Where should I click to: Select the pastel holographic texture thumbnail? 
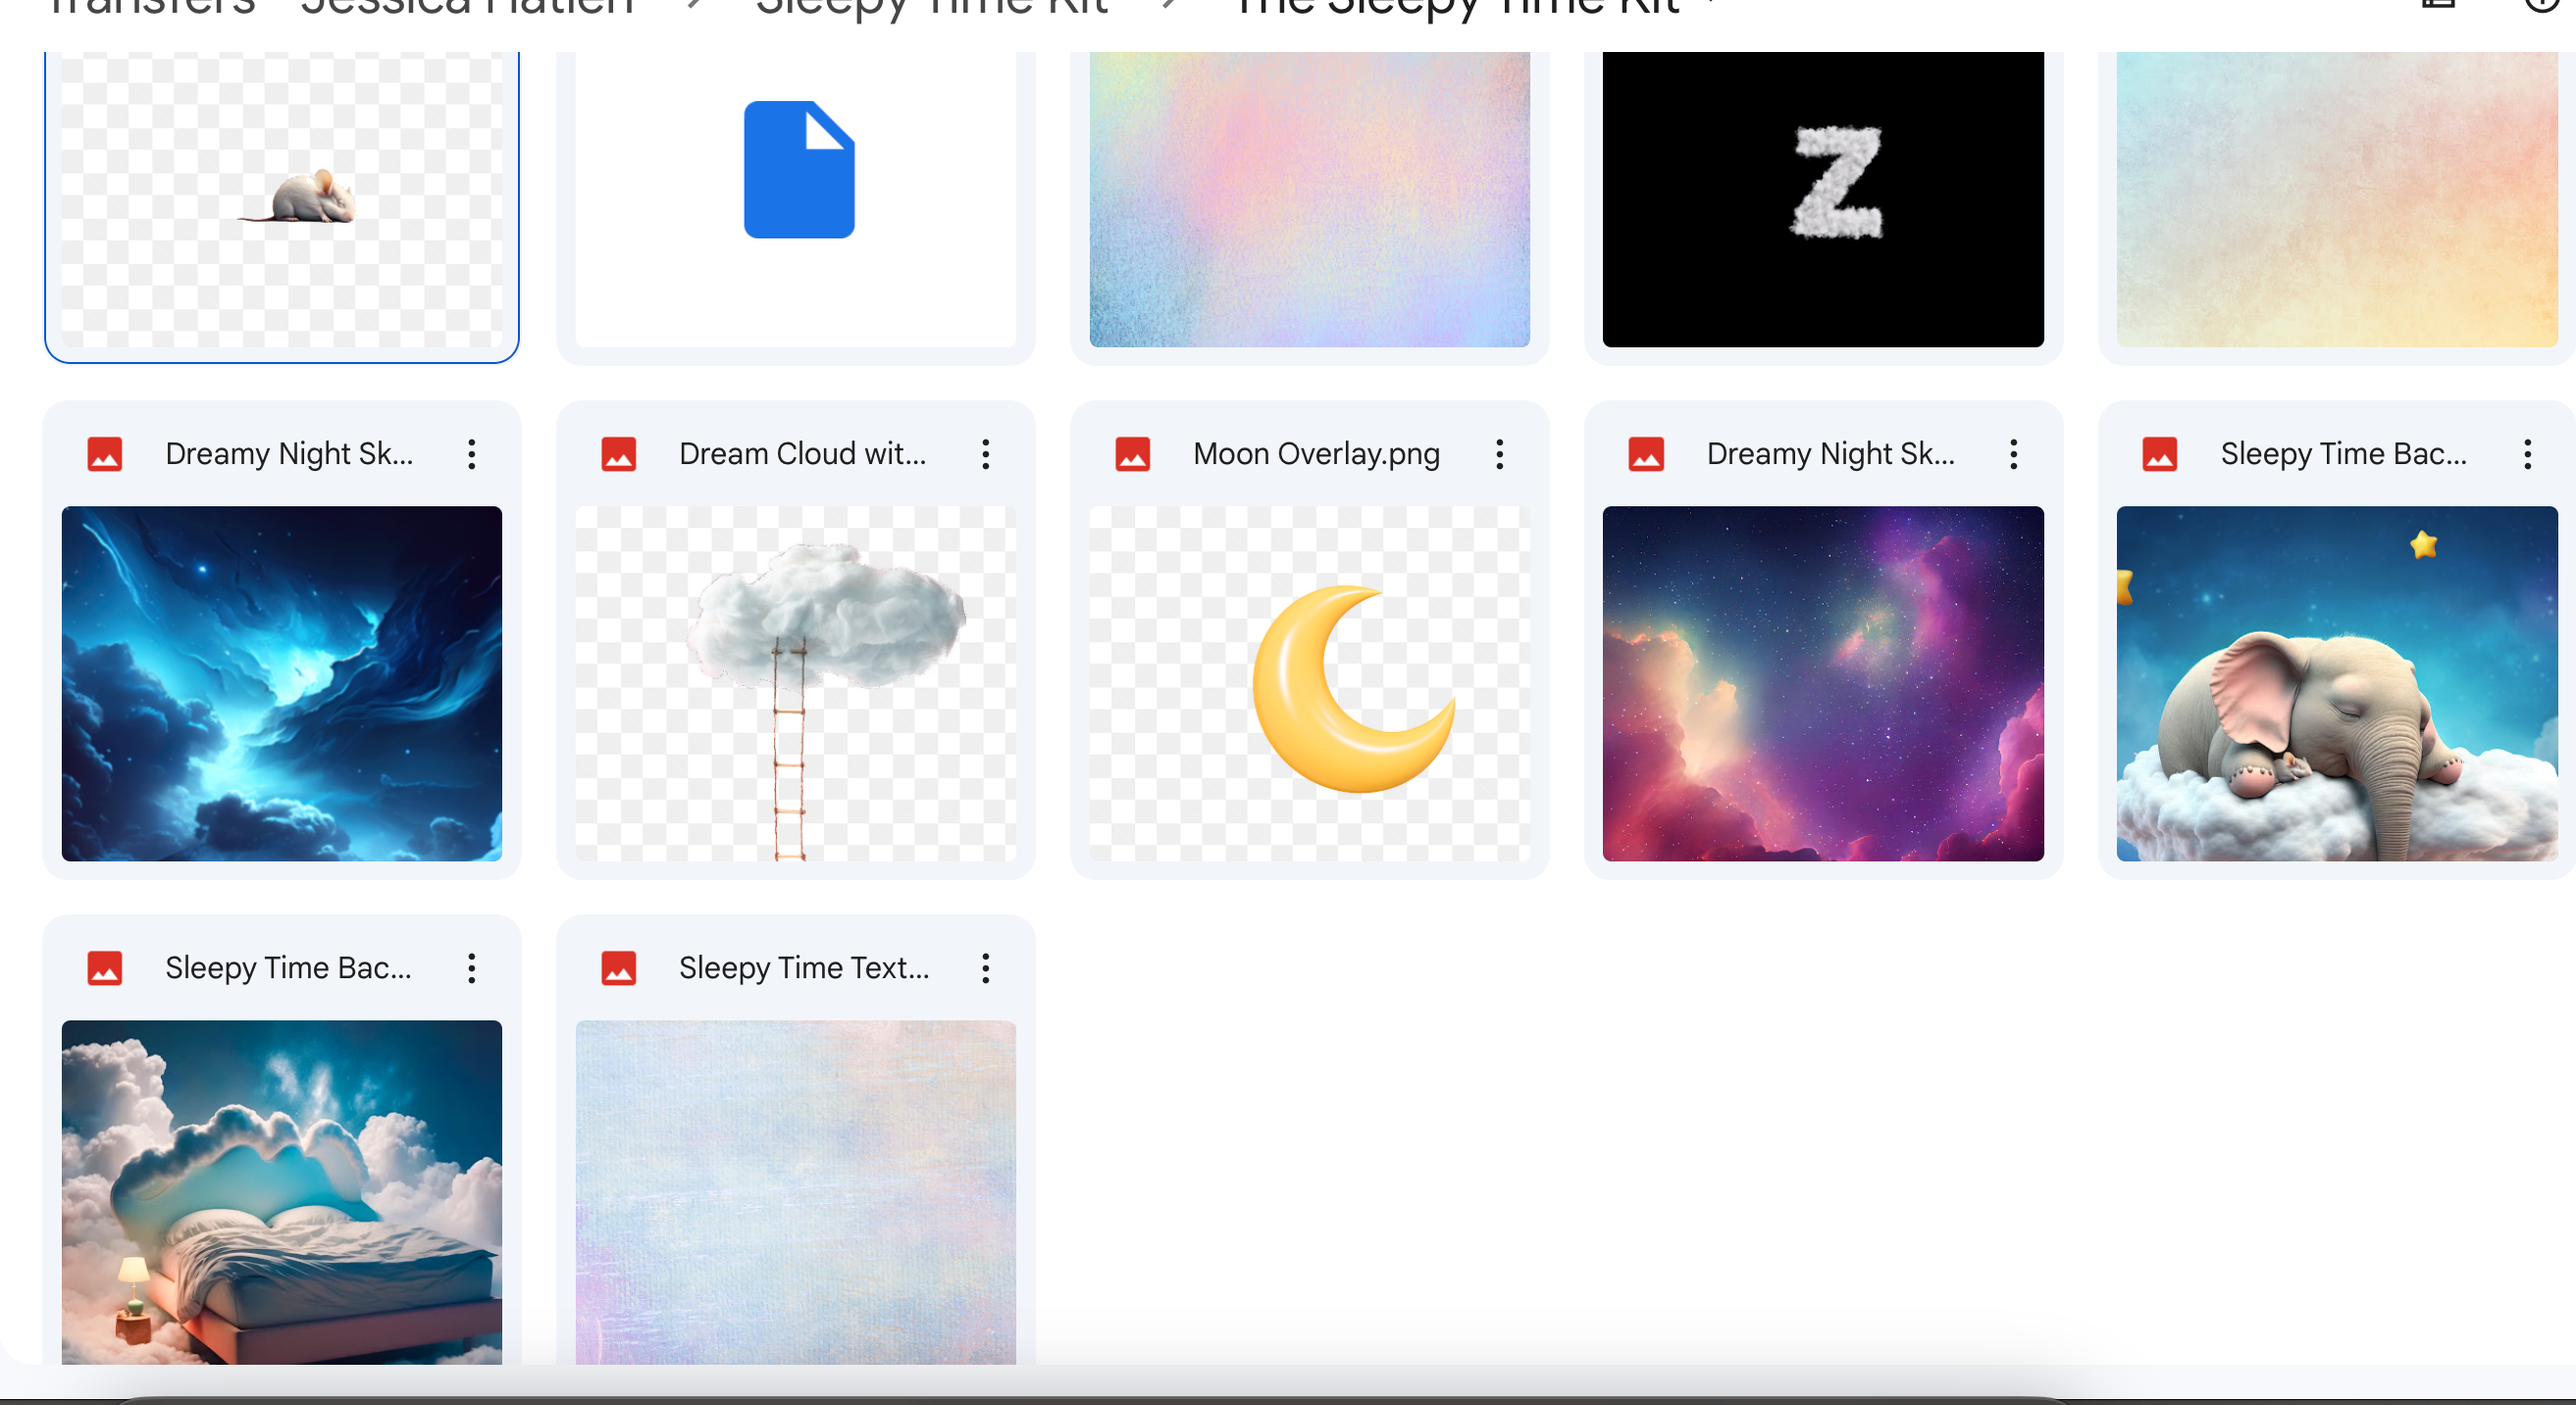pyautogui.click(x=1309, y=199)
